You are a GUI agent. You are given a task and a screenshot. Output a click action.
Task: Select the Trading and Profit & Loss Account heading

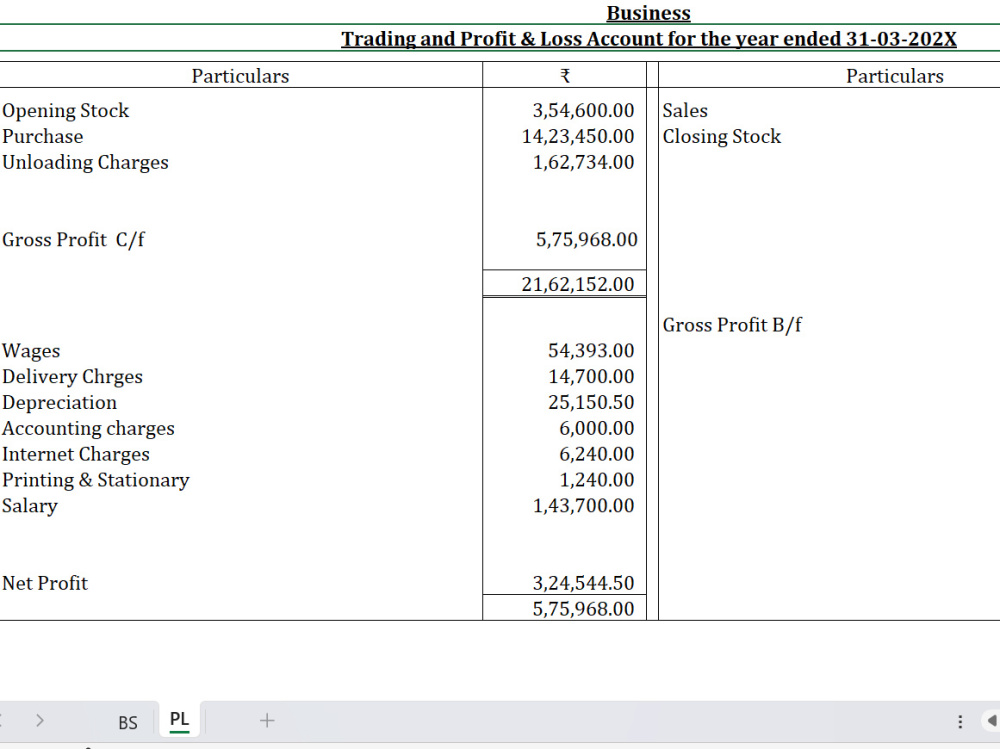point(649,39)
